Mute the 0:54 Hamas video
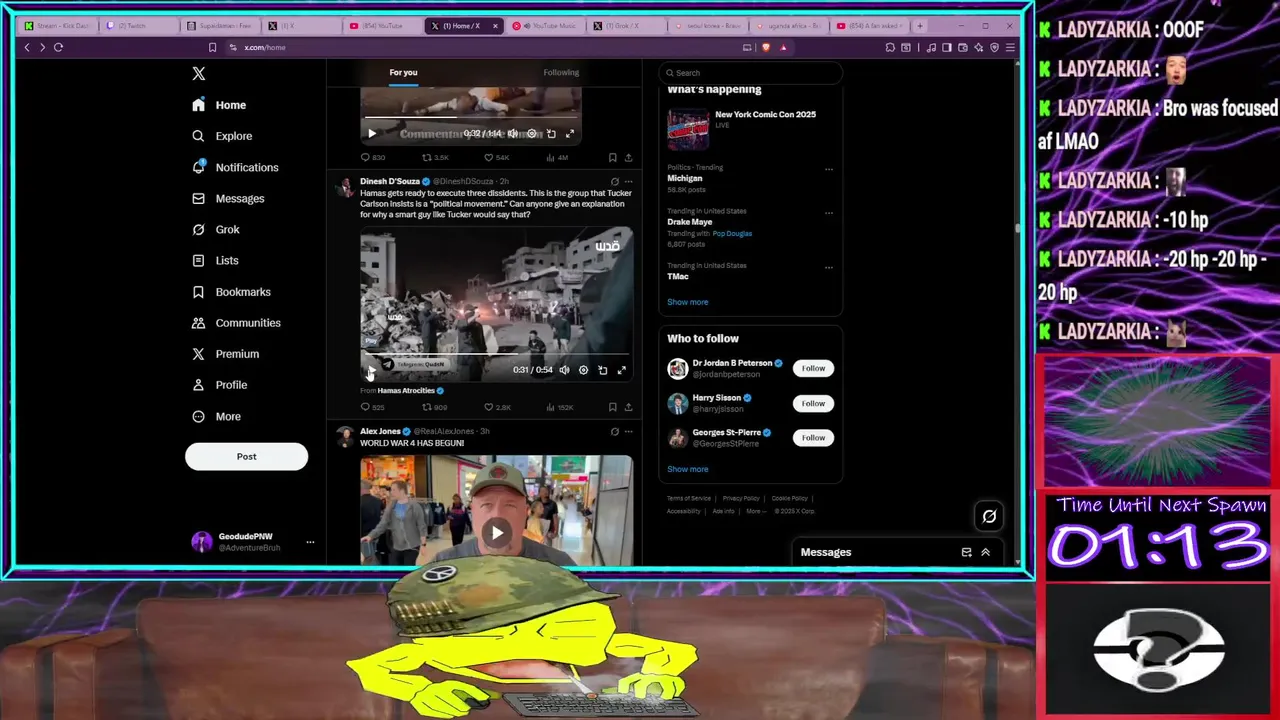The width and height of the screenshot is (1280, 720). 564,370
